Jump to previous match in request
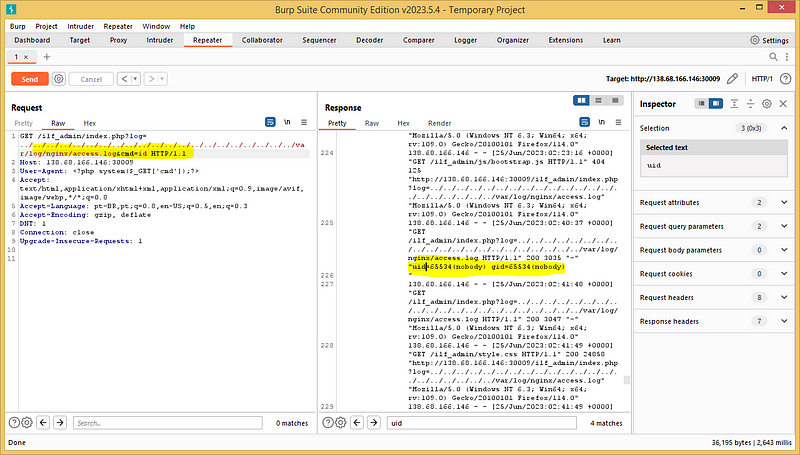 43,422
